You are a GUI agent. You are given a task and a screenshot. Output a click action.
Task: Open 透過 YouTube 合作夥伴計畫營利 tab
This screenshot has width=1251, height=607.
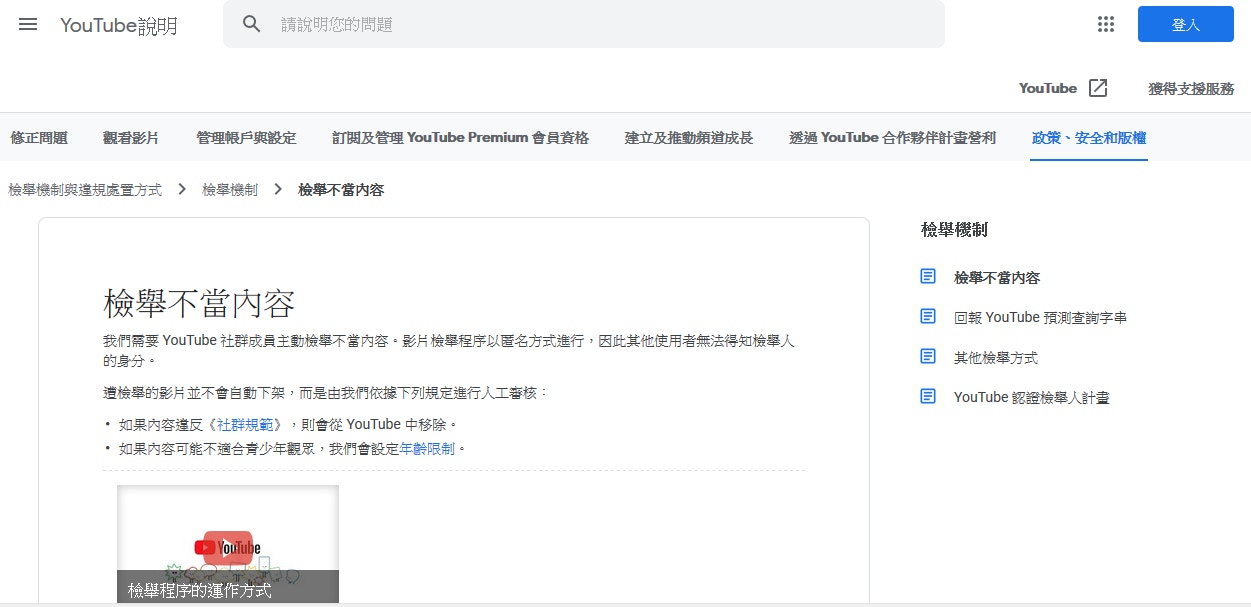(x=892, y=138)
